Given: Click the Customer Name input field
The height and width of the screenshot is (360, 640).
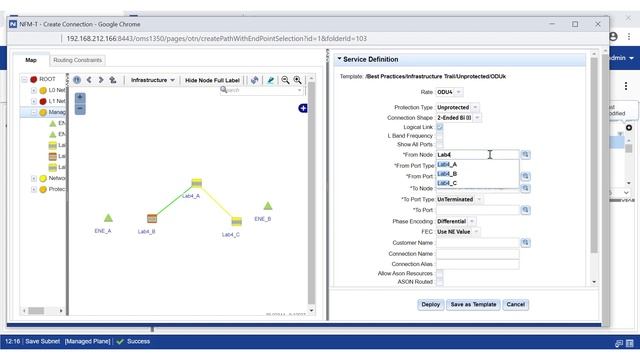Looking at the screenshot, I should (x=478, y=242).
